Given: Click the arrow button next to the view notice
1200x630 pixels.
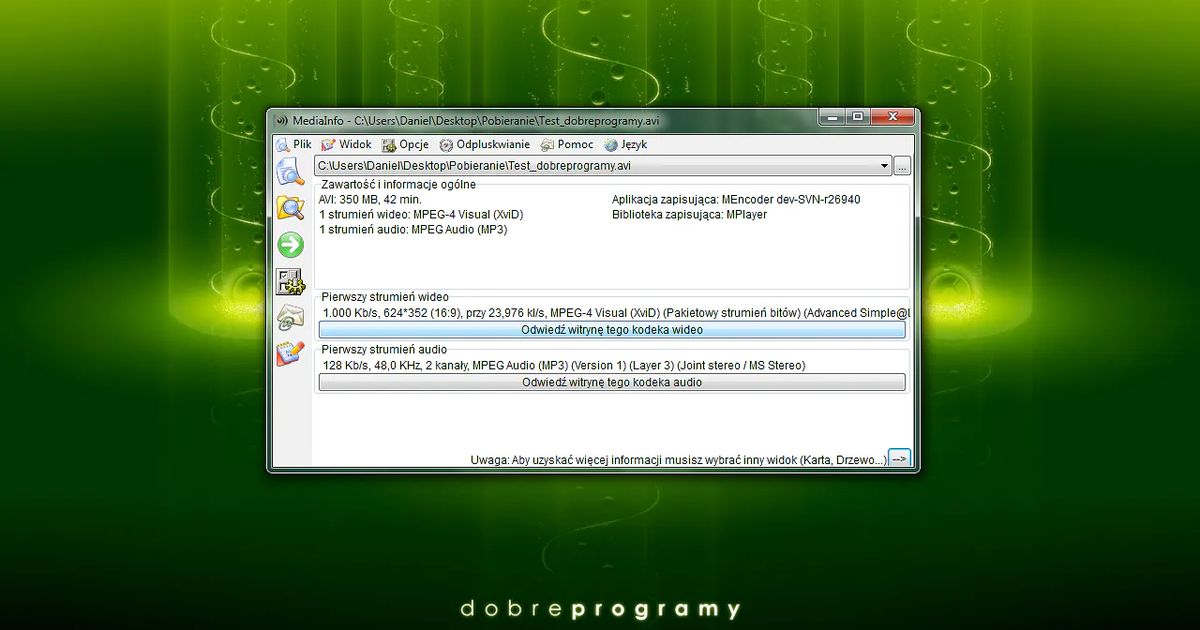Looking at the screenshot, I should click(899, 457).
